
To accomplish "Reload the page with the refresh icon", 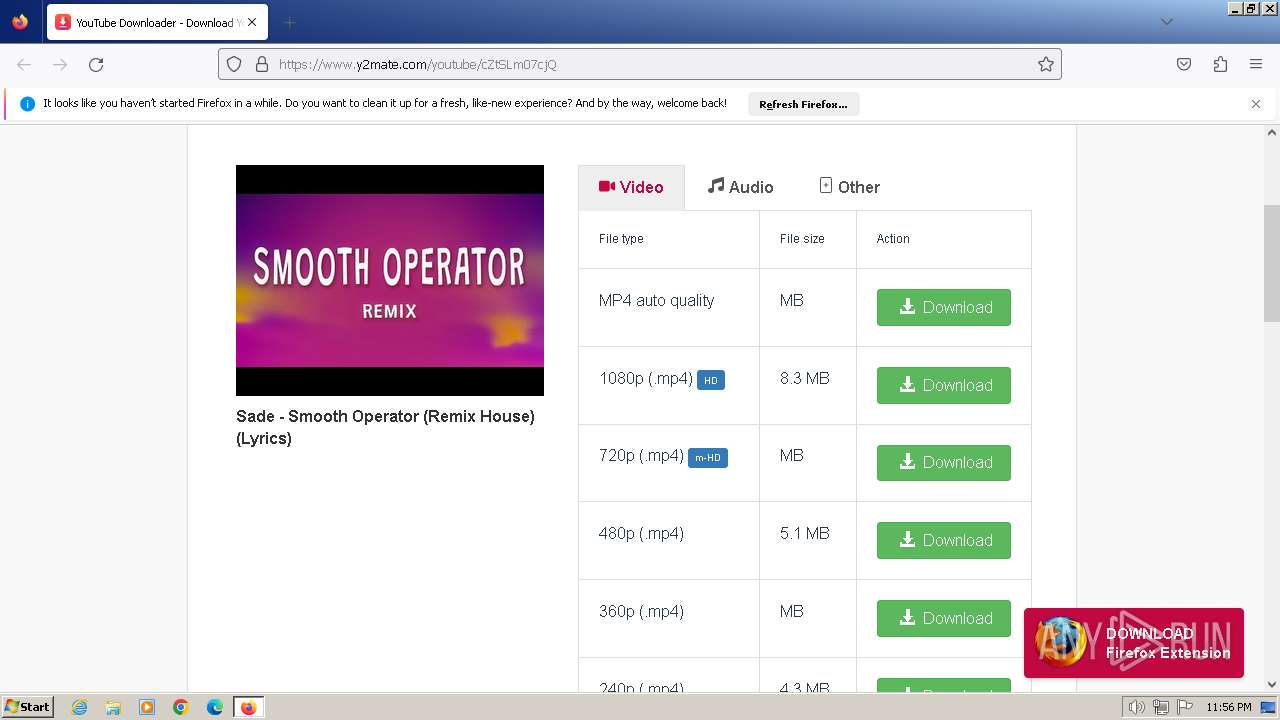I will pos(96,64).
